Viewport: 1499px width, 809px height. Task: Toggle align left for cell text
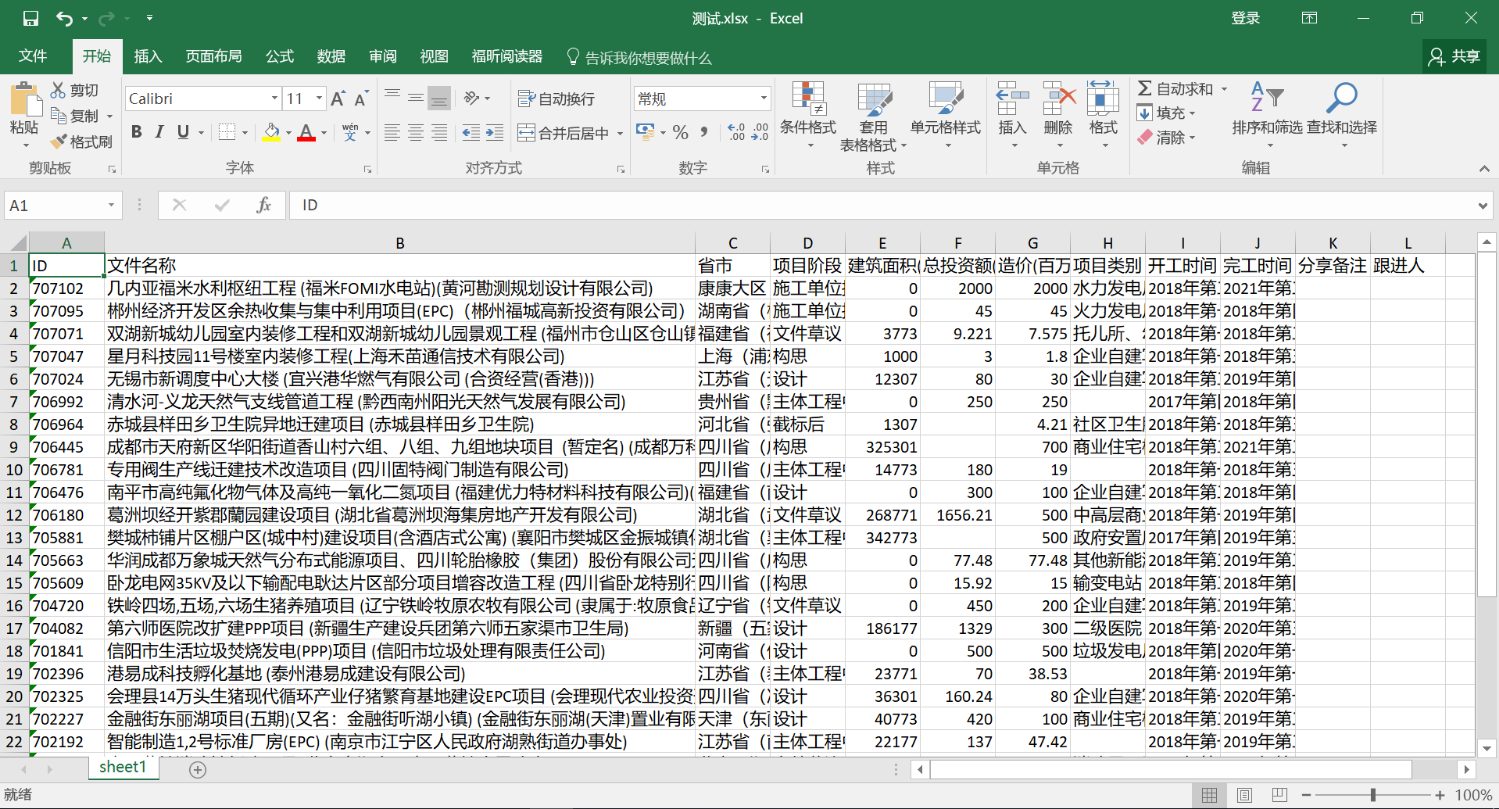tap(392, 132)
